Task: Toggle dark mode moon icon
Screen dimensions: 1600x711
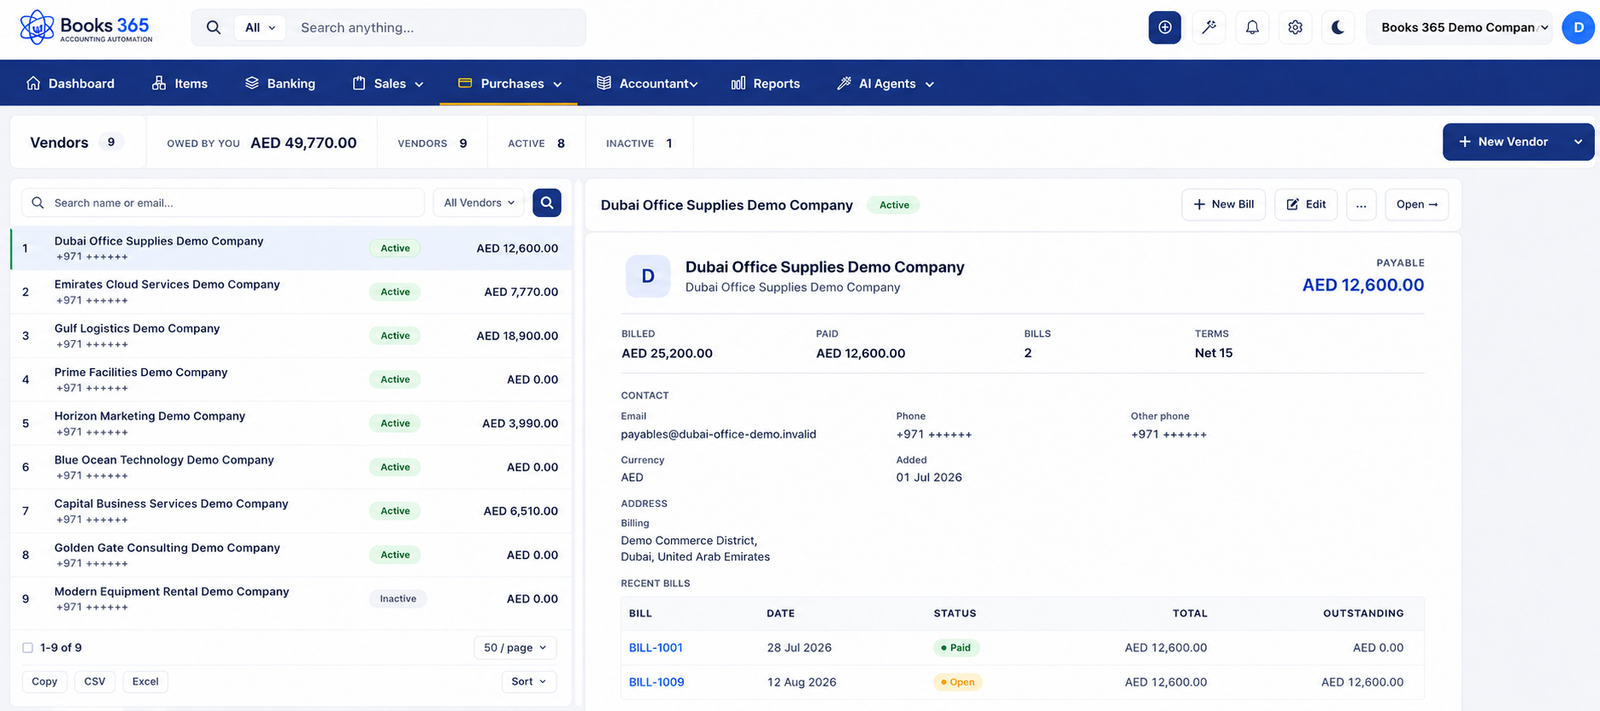Action: (x=1338, y=28)
